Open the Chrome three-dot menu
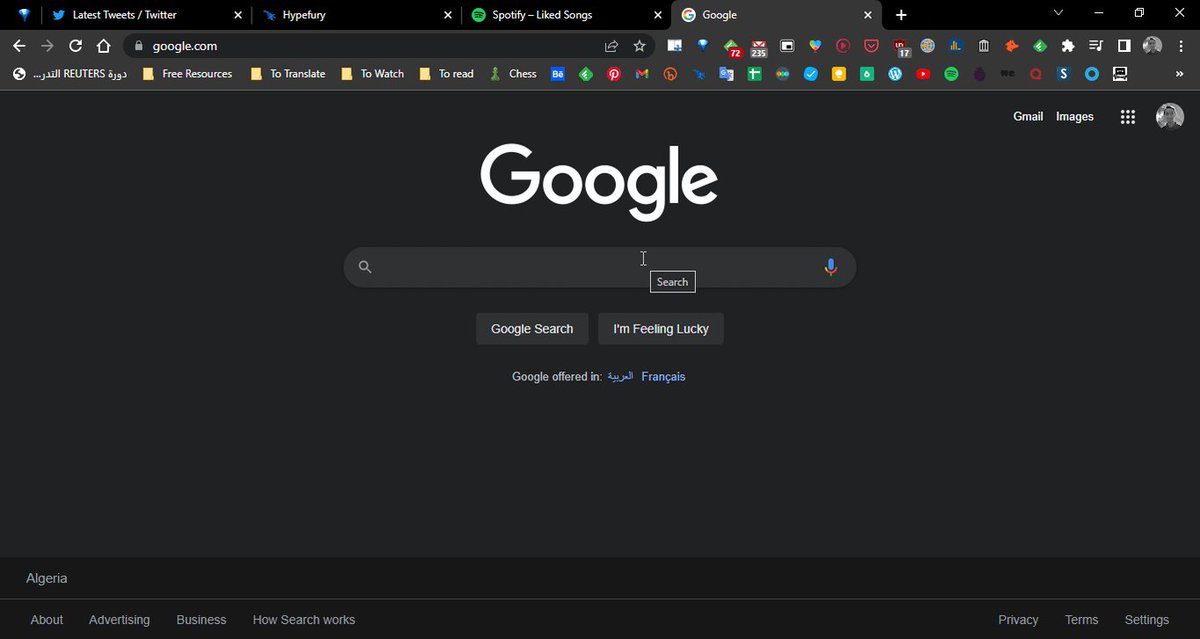The height and width of the screenshot is (639, 1200). (x=1180, y=46)
